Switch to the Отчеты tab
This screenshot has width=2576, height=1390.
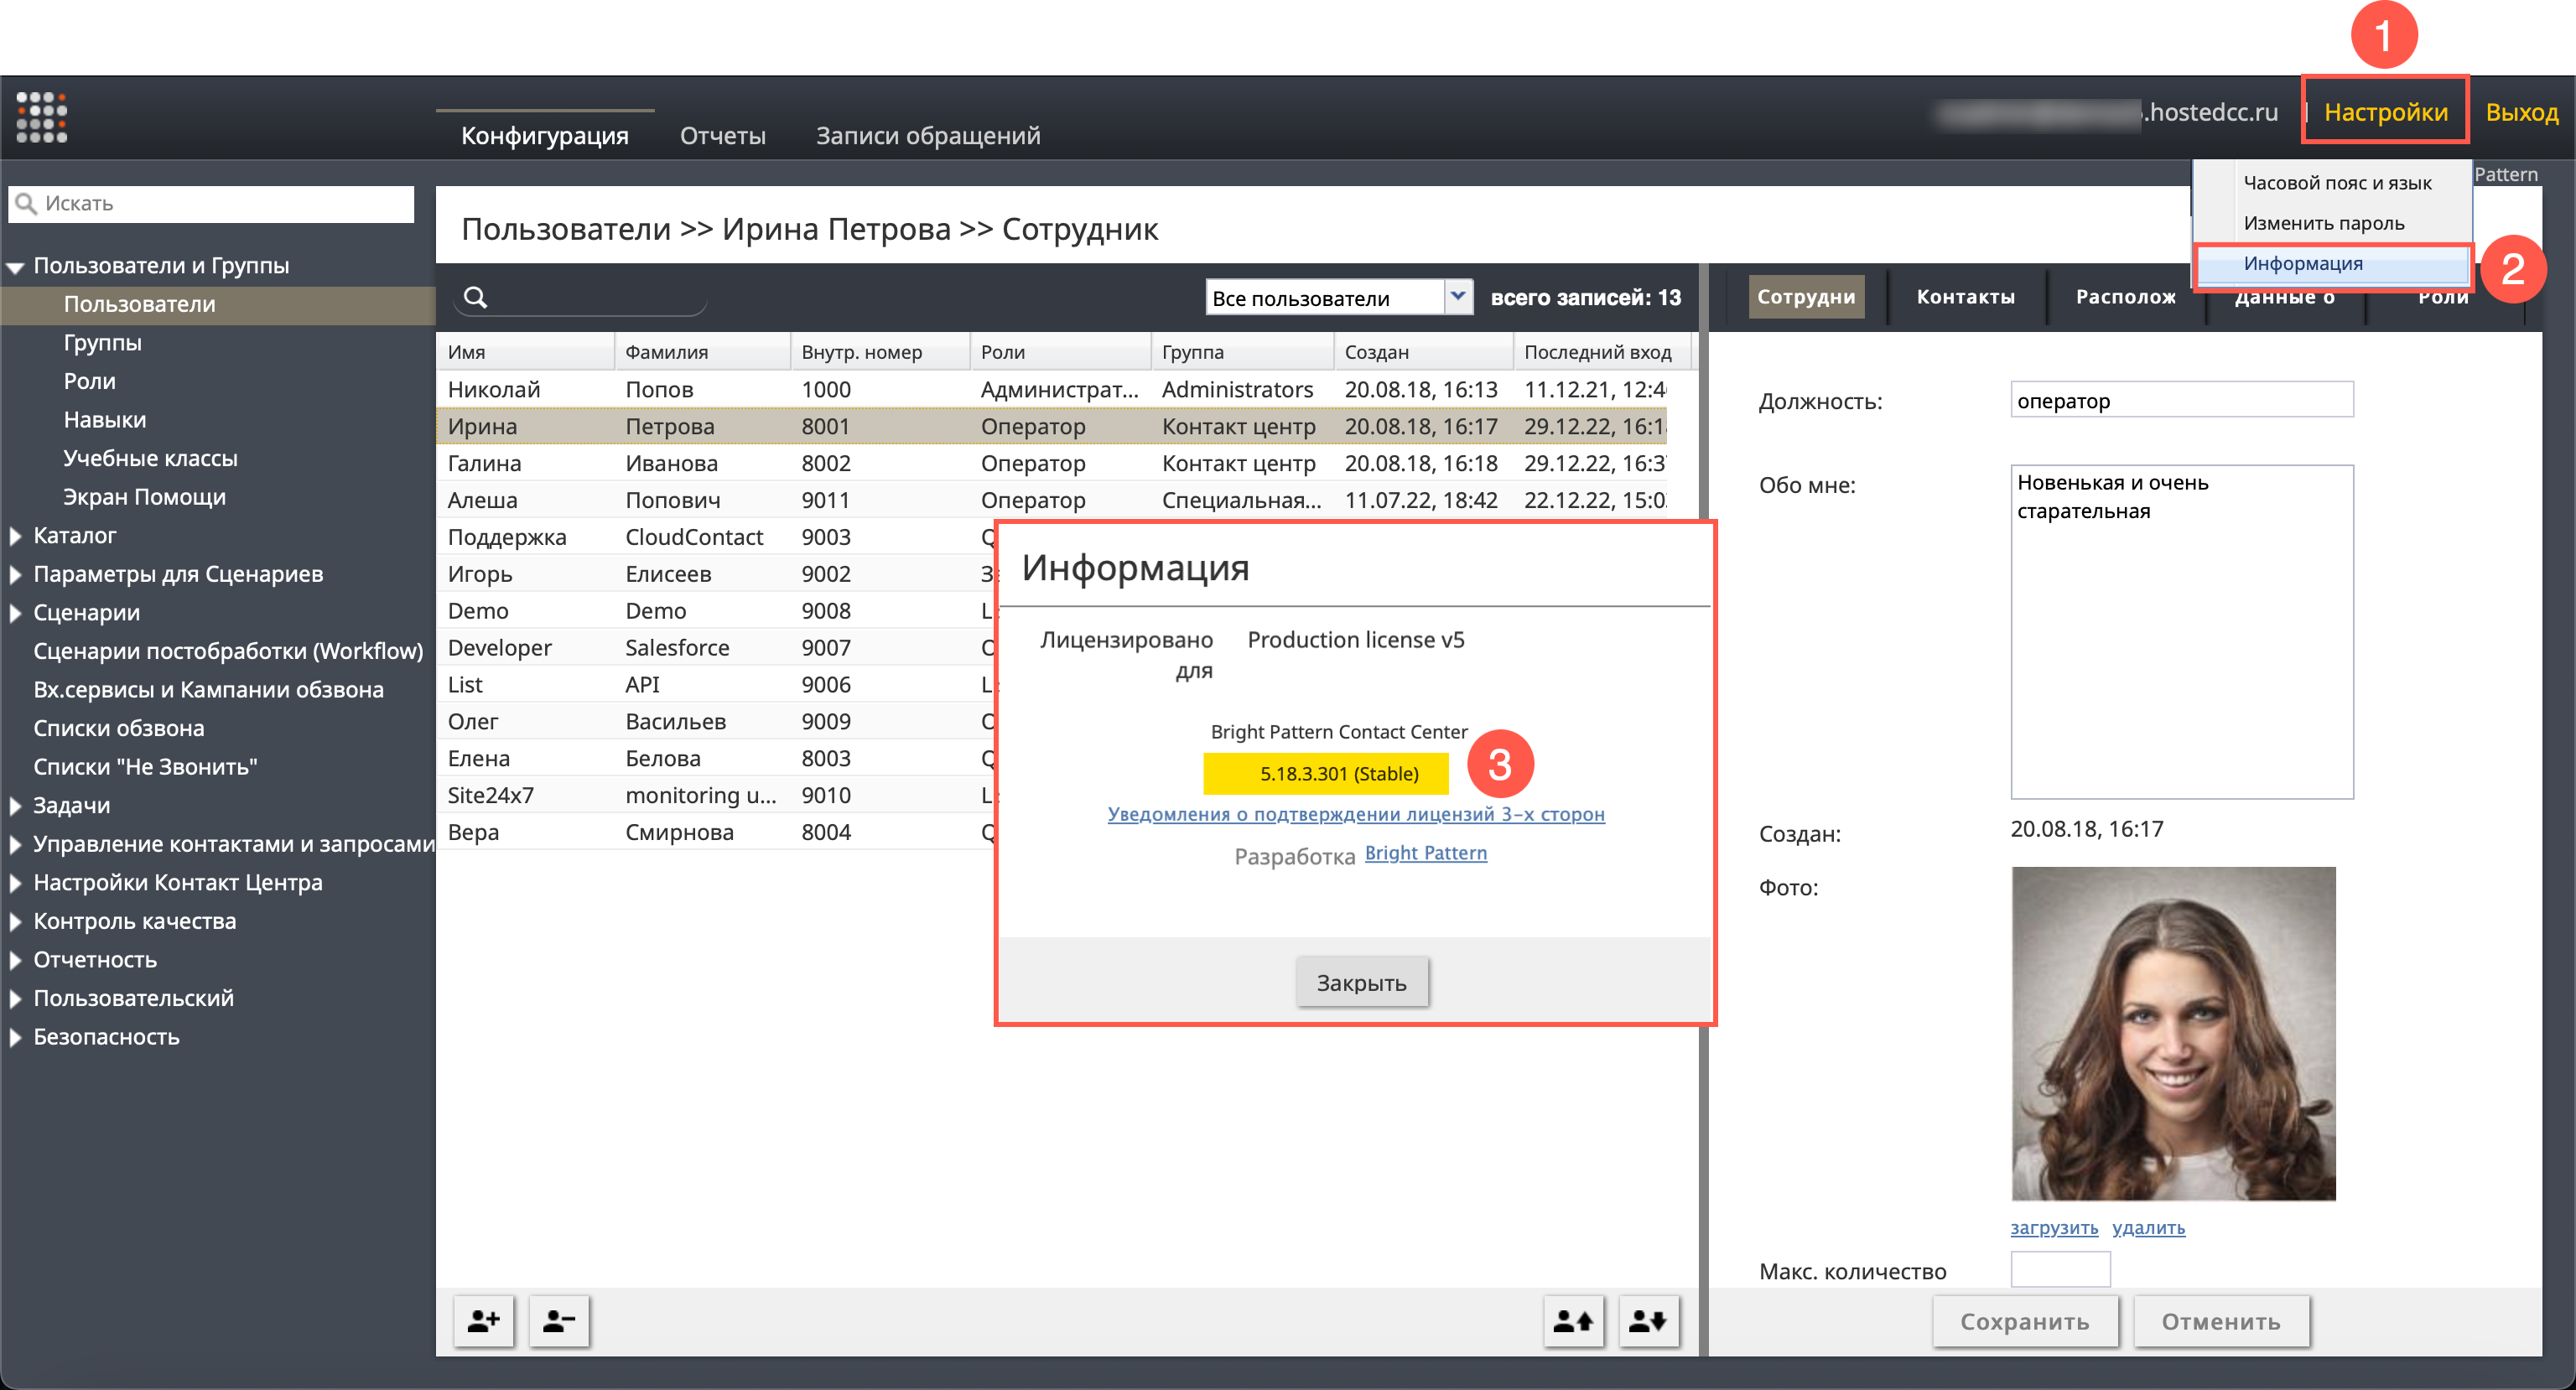click(722, 135)
